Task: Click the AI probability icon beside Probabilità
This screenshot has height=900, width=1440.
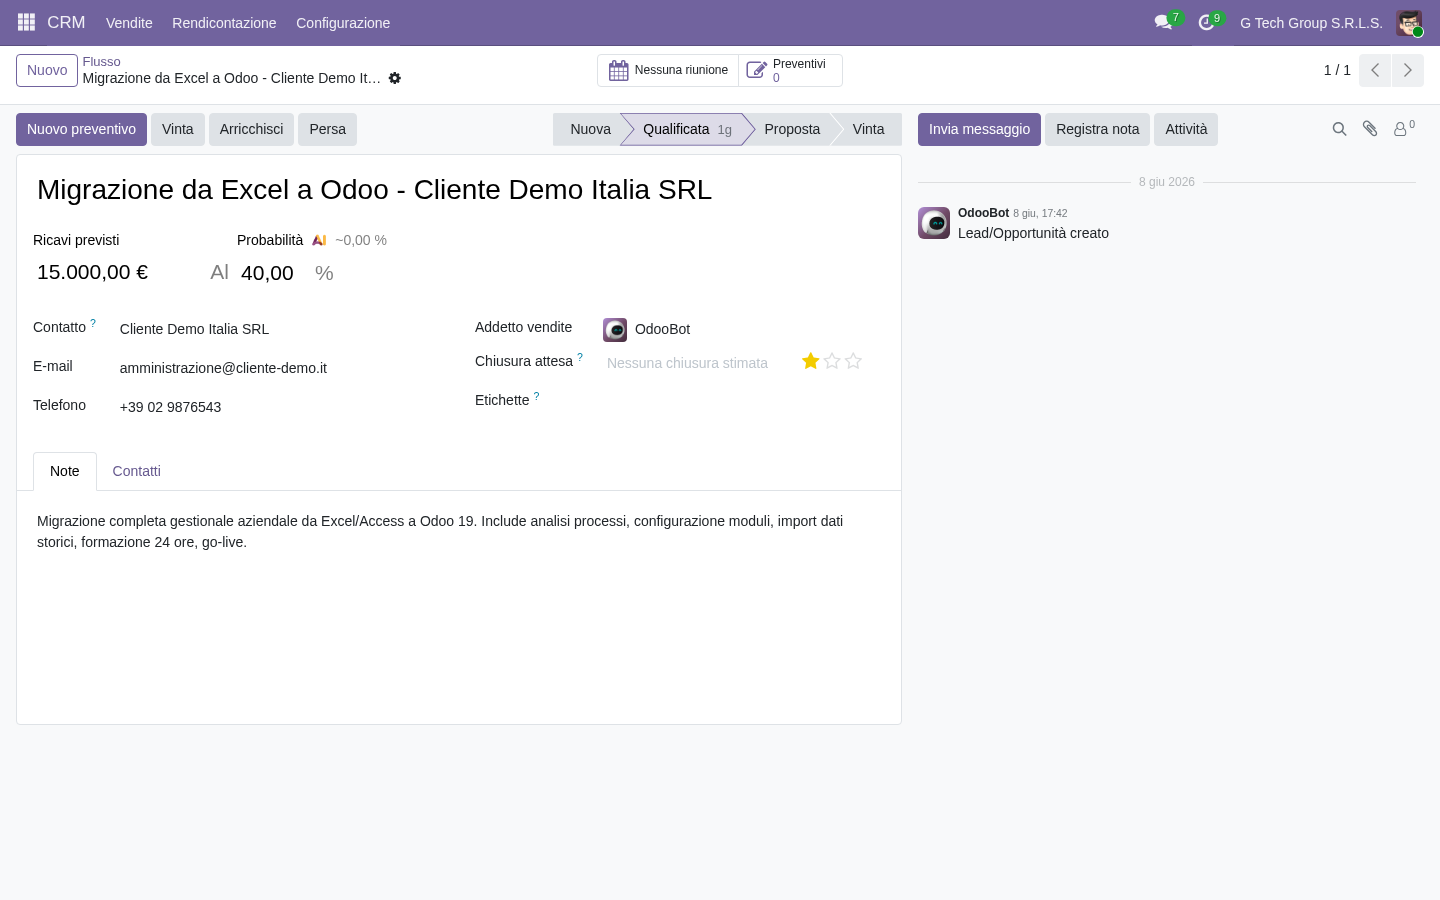Action: tap(319, 240)
